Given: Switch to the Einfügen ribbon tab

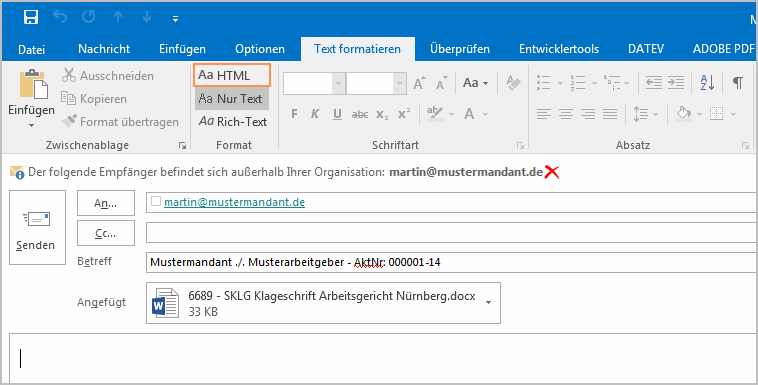Looking at the screenshot, I should tap(182, 49).
